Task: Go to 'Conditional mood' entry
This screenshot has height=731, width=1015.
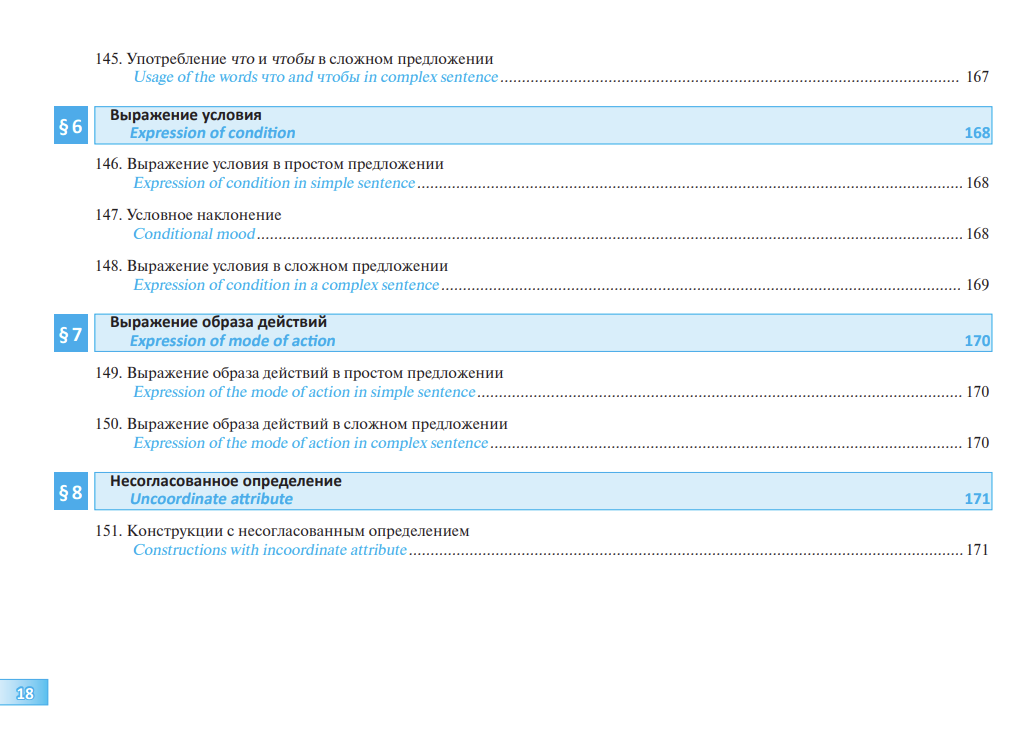Action: click(x=194, y=234)
